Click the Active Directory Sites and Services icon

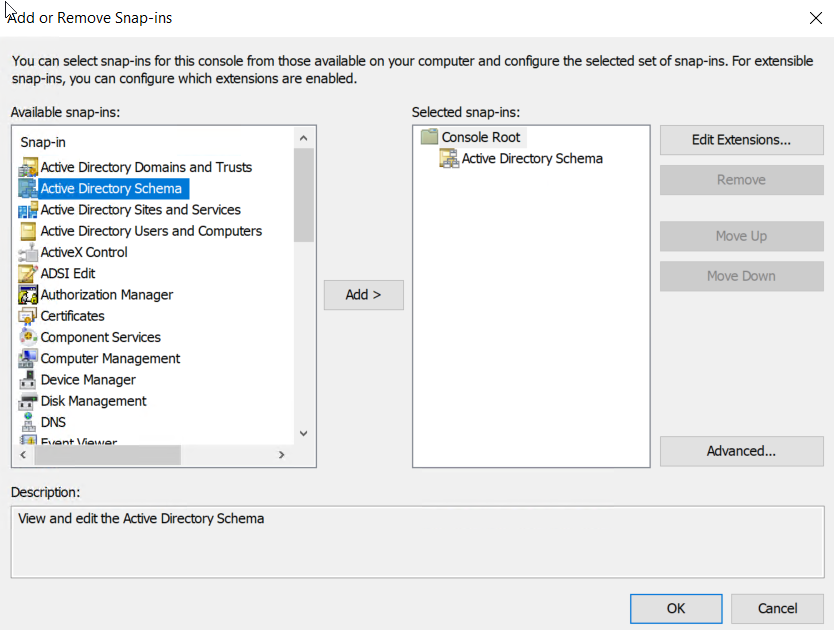click(28, 210)
